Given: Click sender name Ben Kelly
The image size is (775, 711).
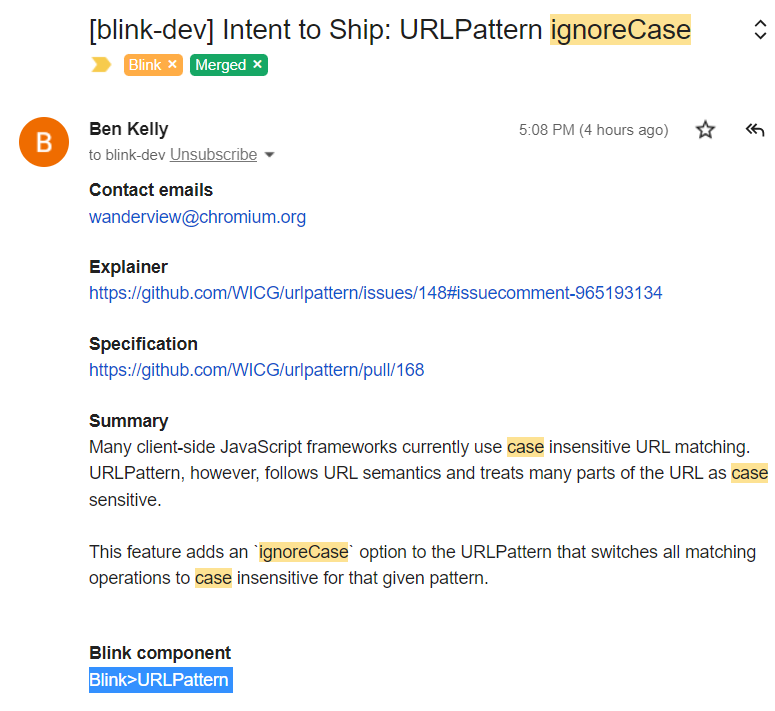Looking at the screenshot, I should coord(129,129).
